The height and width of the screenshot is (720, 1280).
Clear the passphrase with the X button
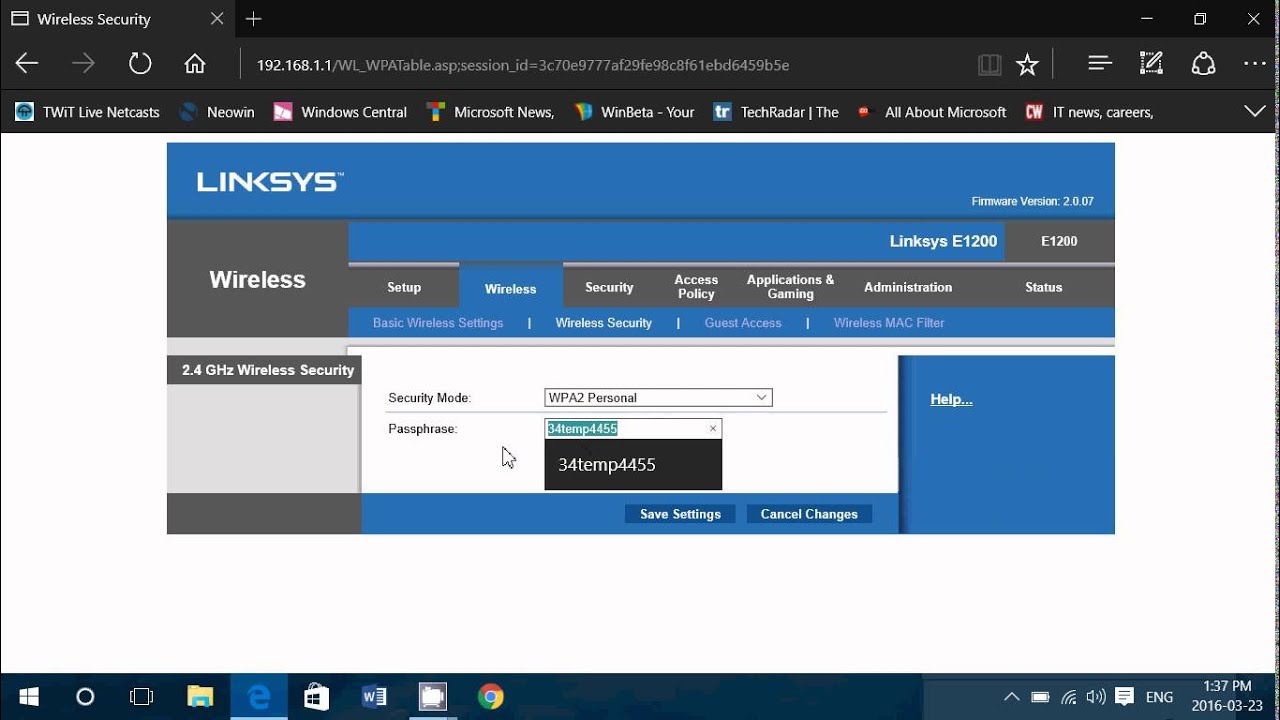[x=713, y=429]
